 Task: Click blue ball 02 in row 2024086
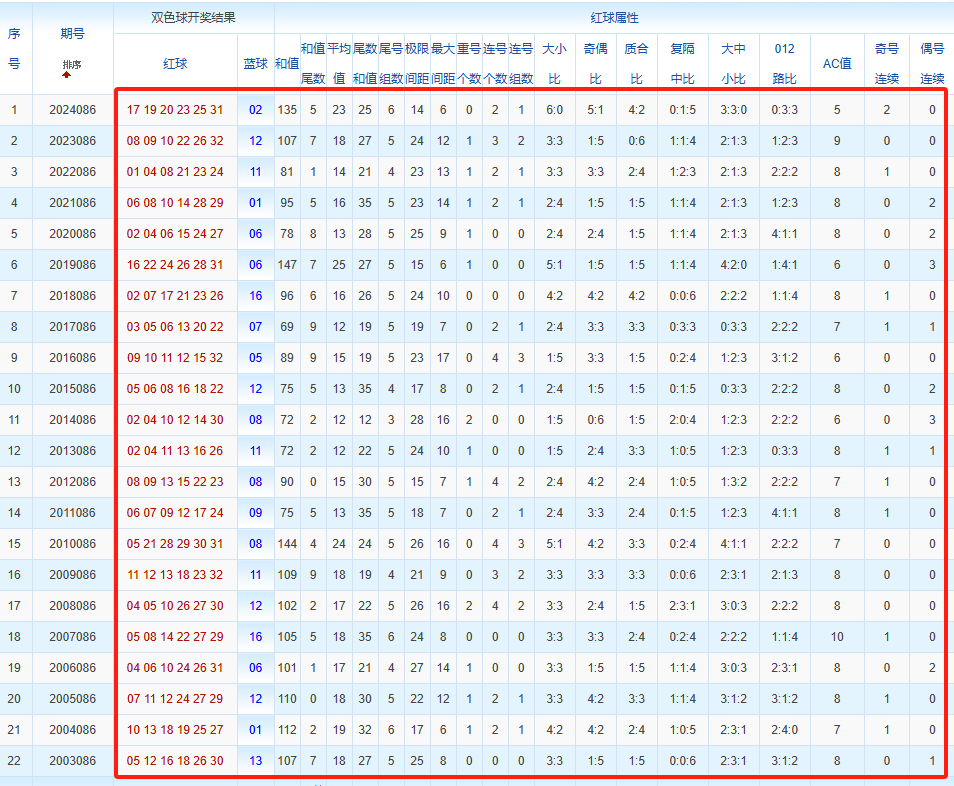click(256, 110)
